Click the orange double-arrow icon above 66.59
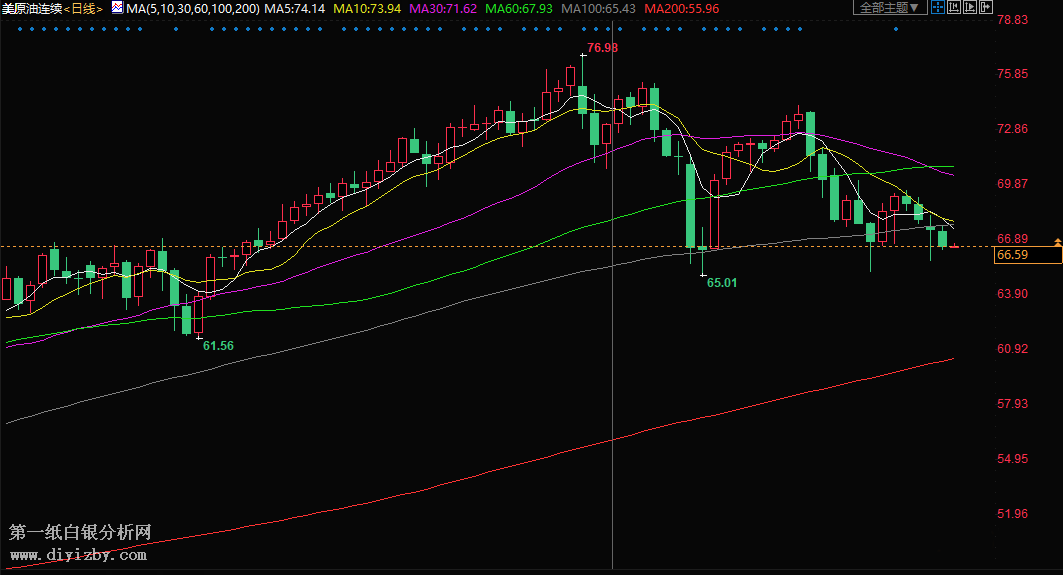 [1057, 243]
